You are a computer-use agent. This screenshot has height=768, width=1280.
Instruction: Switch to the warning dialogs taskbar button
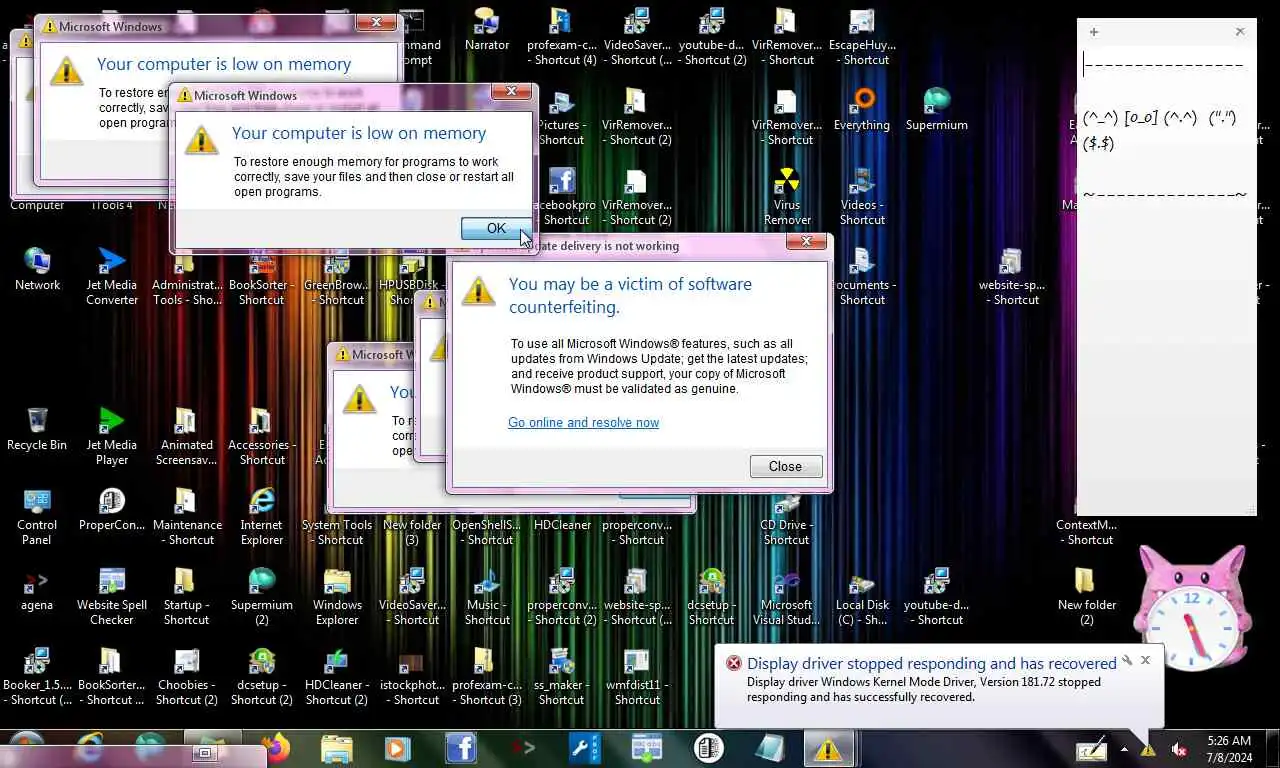point(827,748)
